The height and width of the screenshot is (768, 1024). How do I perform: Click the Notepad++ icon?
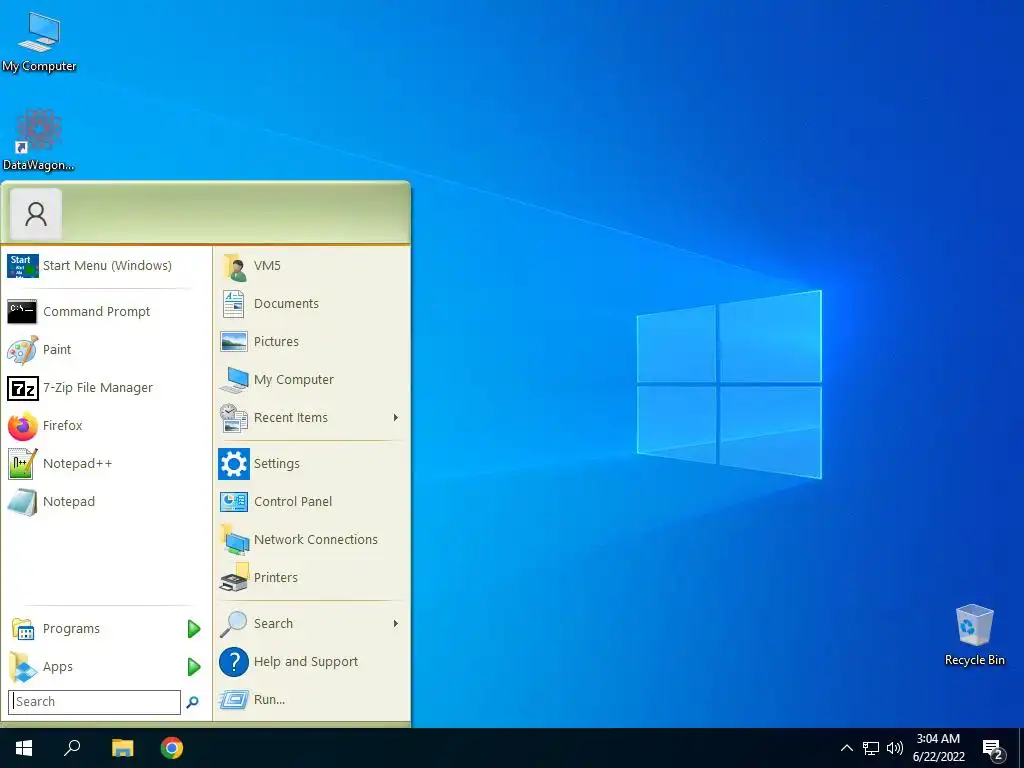[23, 464]
